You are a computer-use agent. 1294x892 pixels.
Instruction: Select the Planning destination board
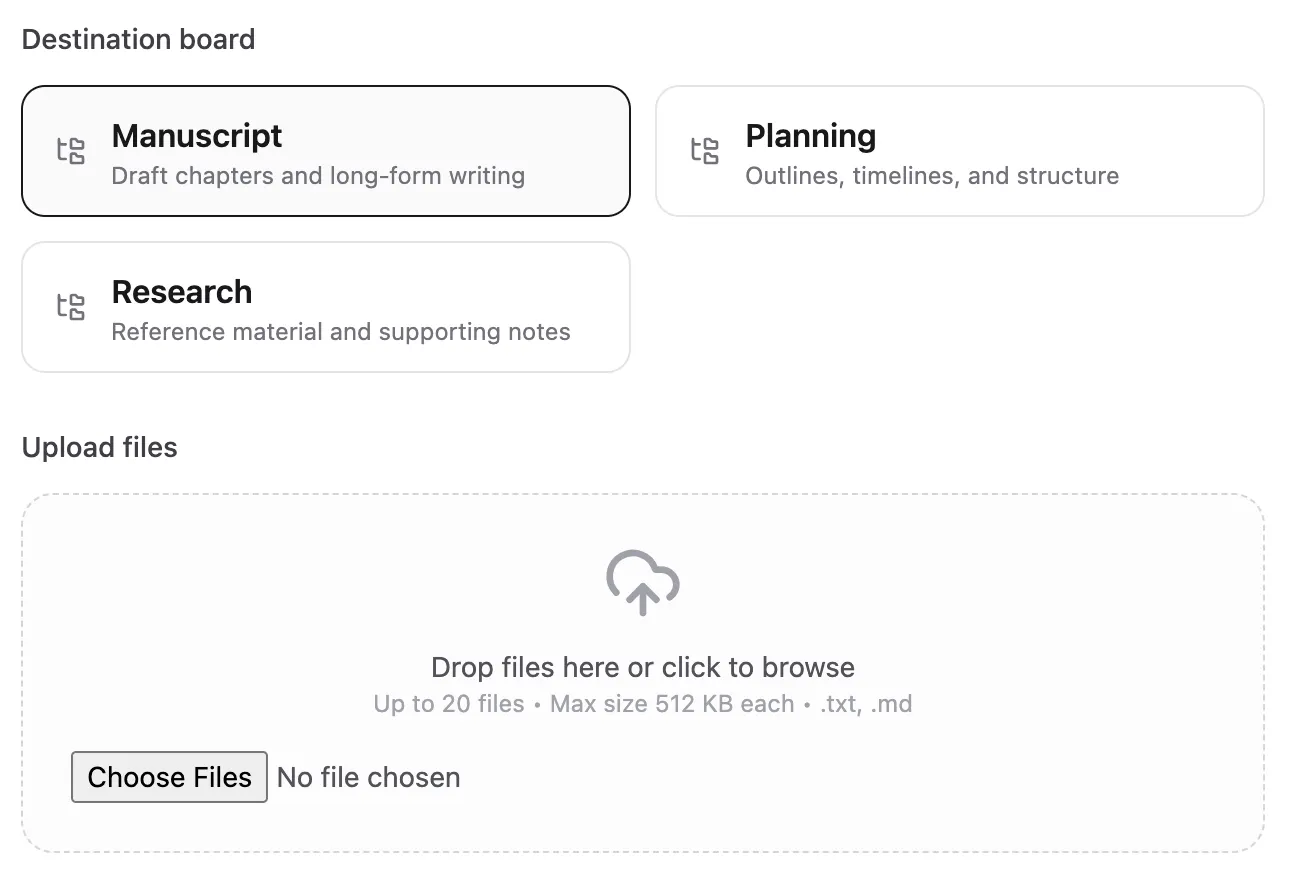959,150
